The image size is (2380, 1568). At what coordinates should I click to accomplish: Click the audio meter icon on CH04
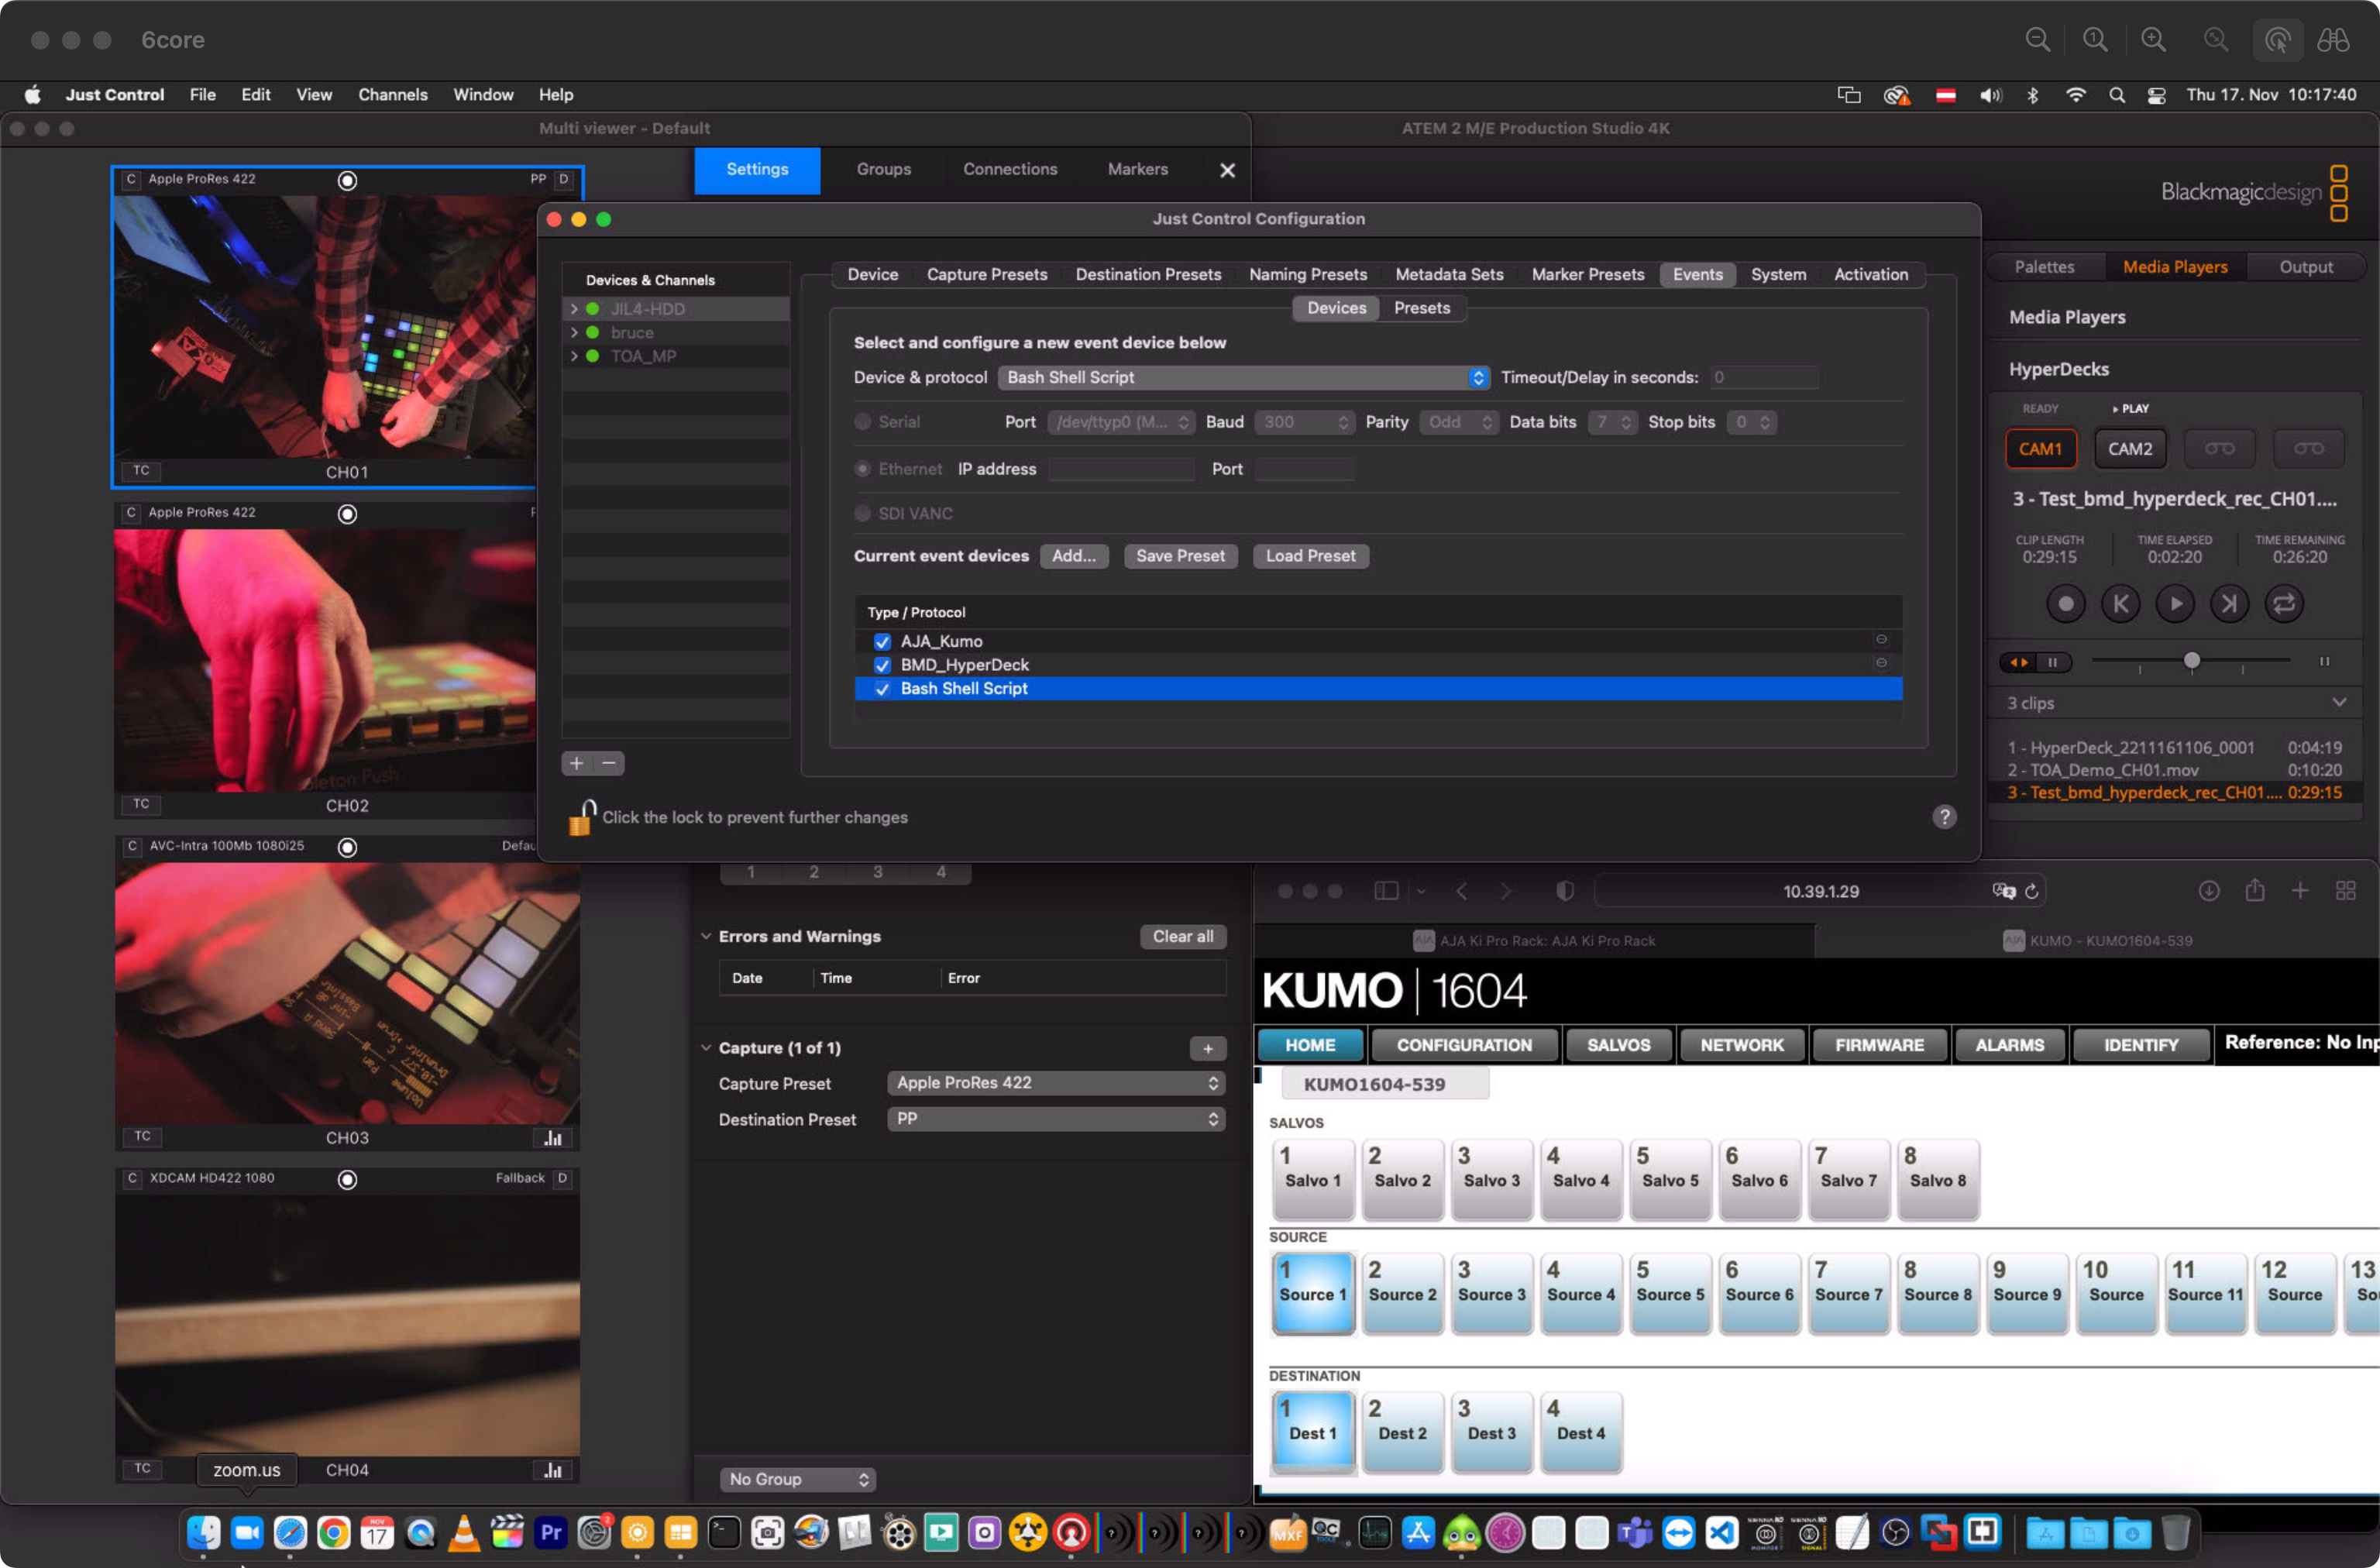coord(553,1470)
